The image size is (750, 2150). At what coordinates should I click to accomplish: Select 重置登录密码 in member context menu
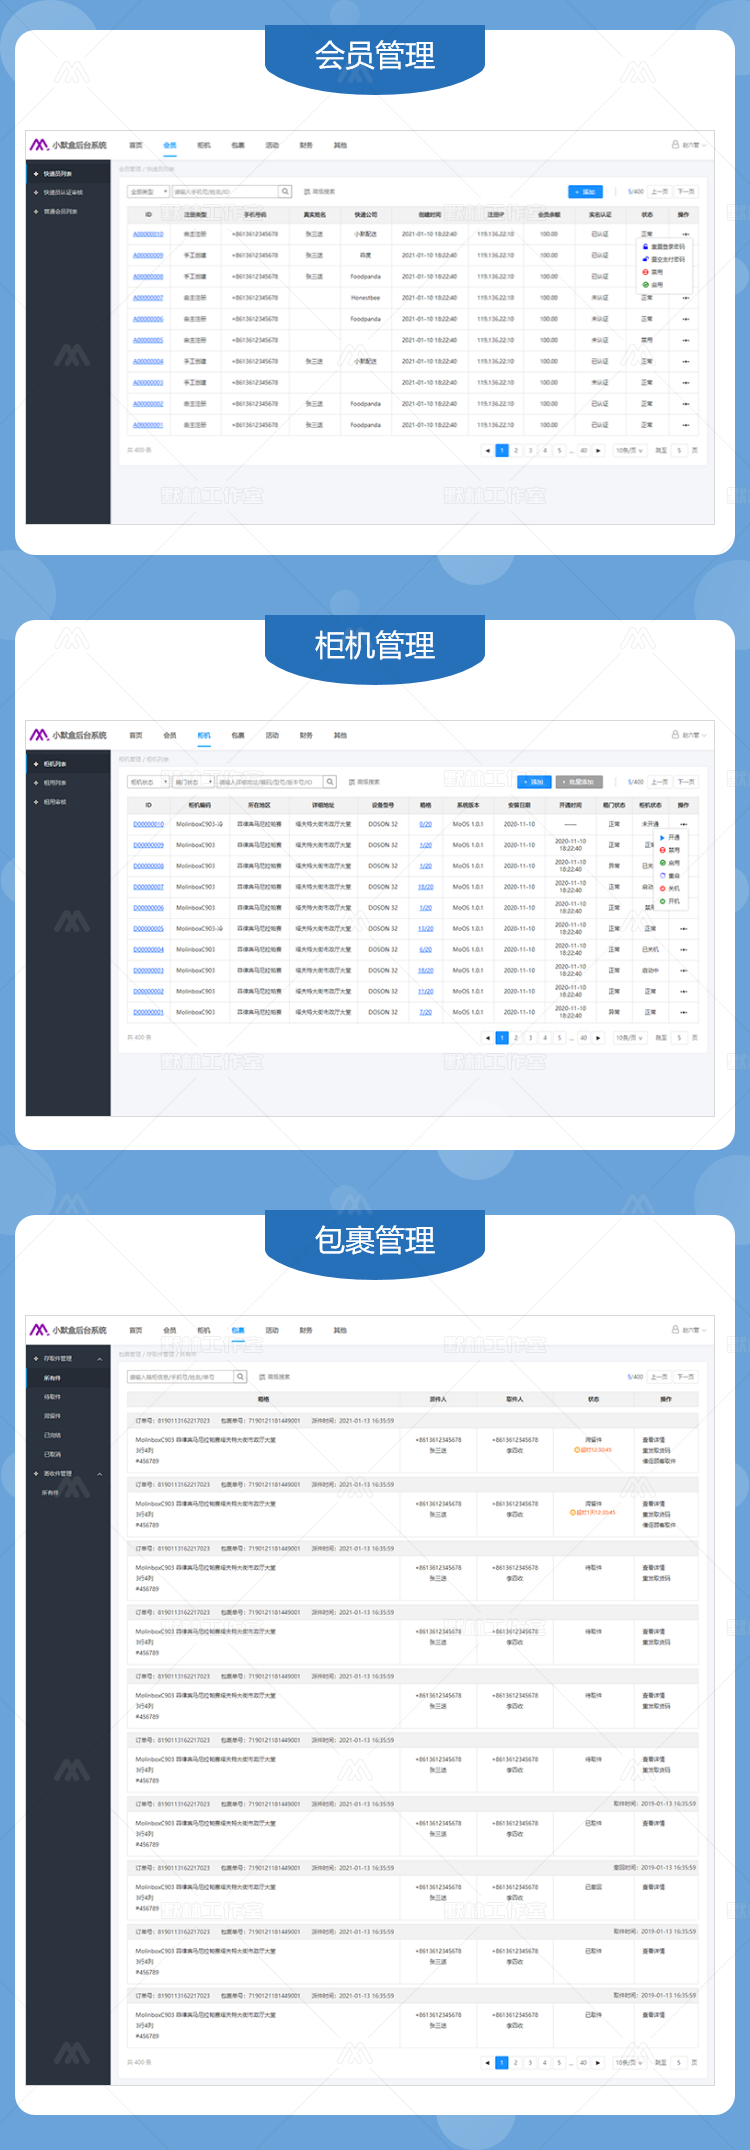(664, 246)
